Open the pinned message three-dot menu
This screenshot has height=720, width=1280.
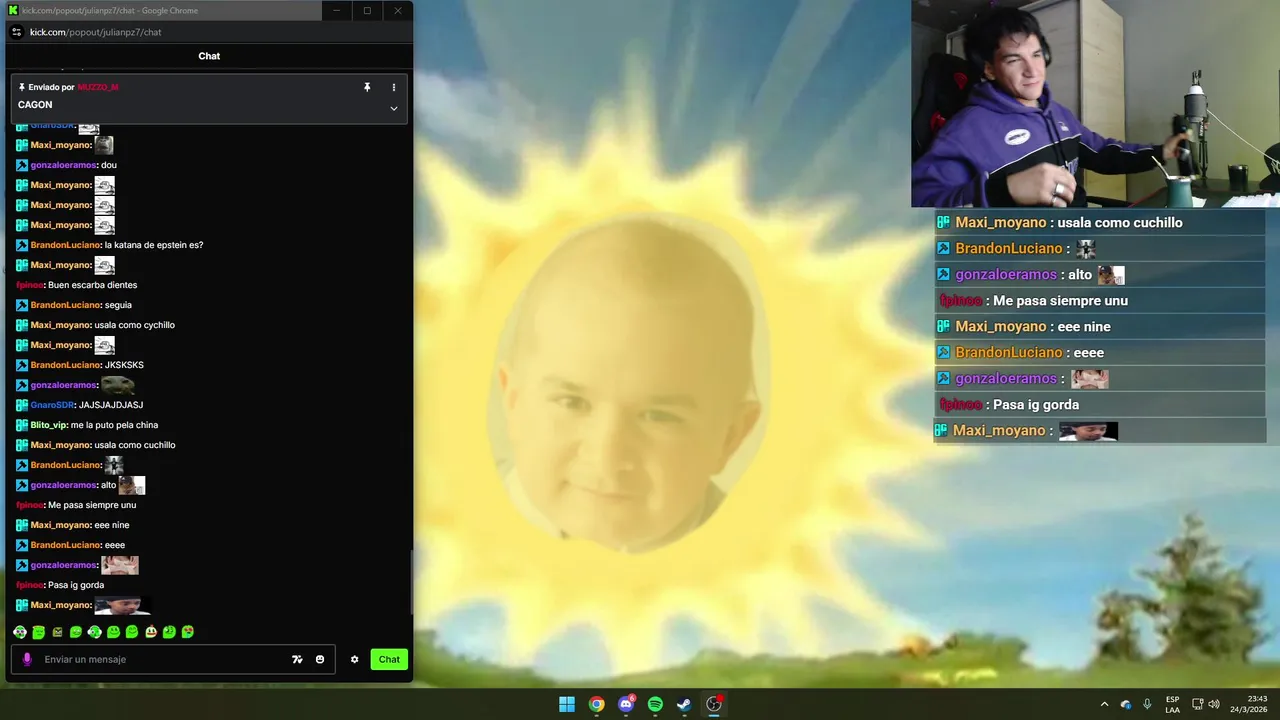pos(393,87)
